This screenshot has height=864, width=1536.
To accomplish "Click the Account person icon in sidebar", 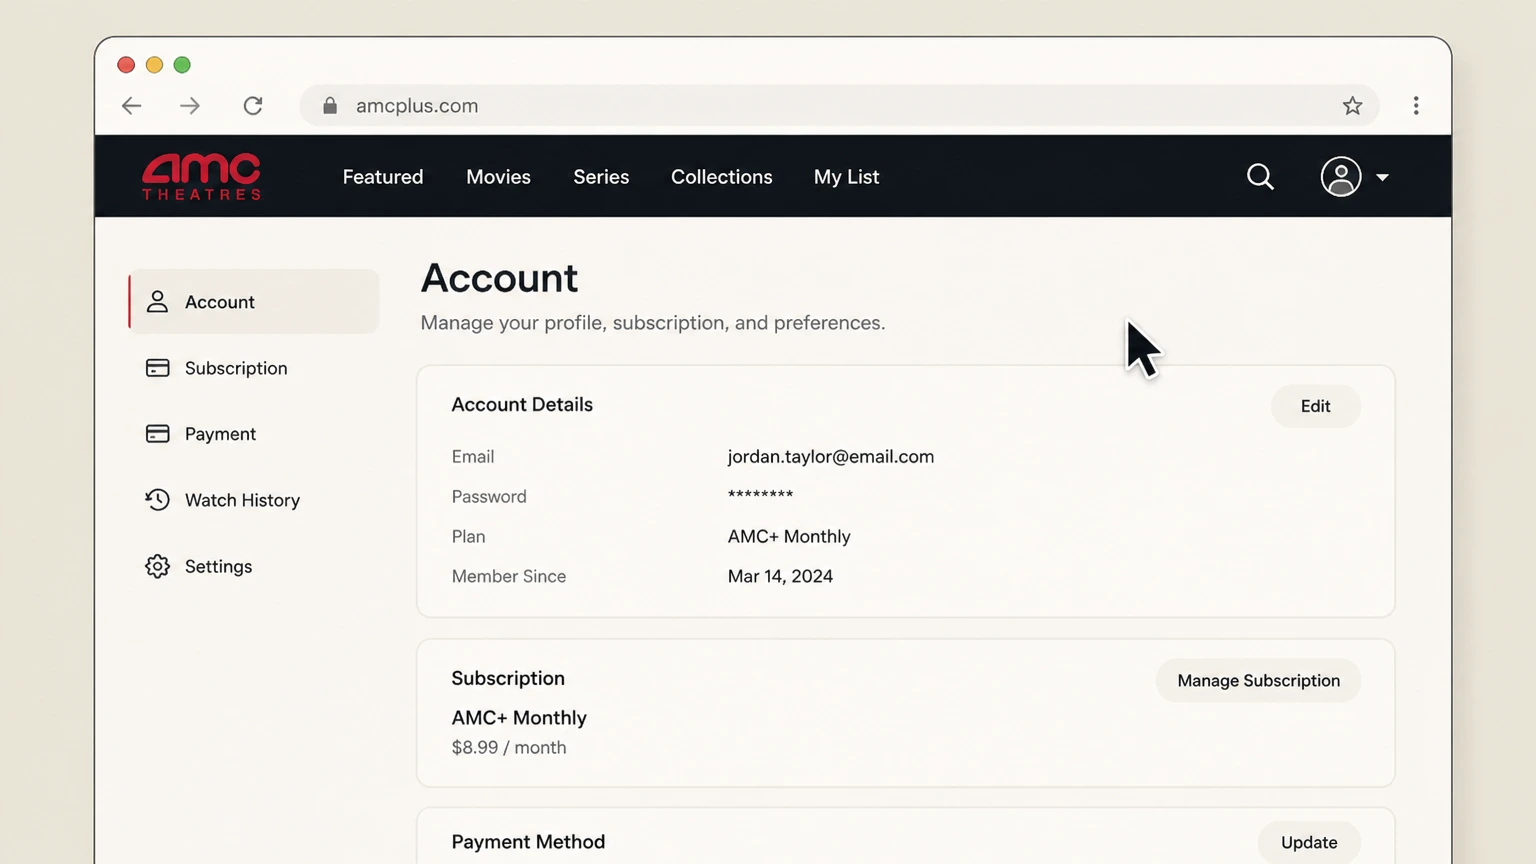I will (x=157, y=302).
